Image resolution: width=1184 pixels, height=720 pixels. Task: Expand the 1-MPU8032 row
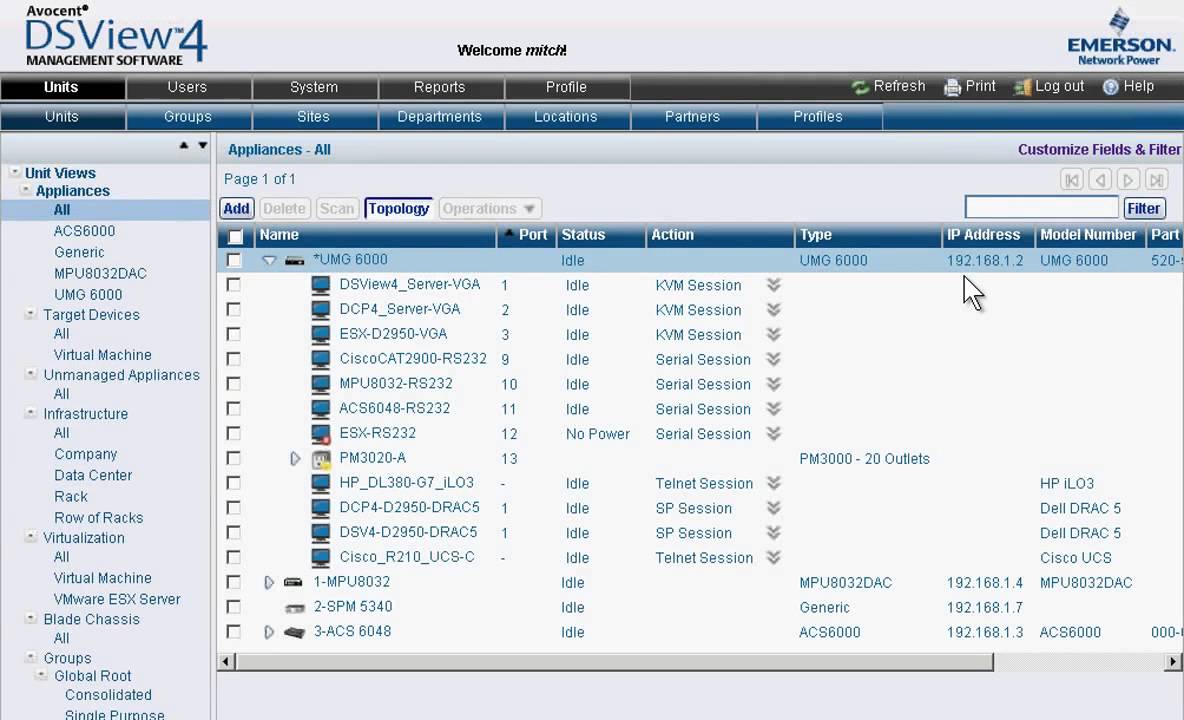(269, 583)
